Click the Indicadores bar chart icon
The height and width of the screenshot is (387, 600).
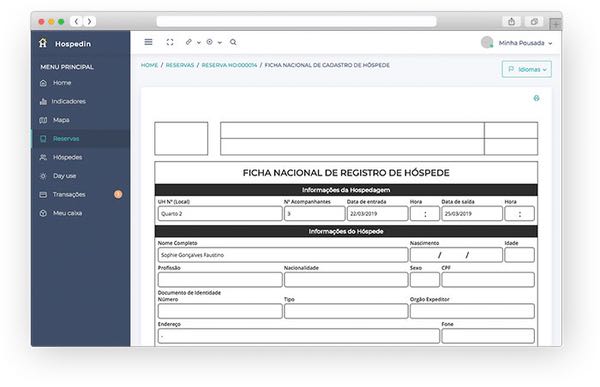tap(43, 101)
